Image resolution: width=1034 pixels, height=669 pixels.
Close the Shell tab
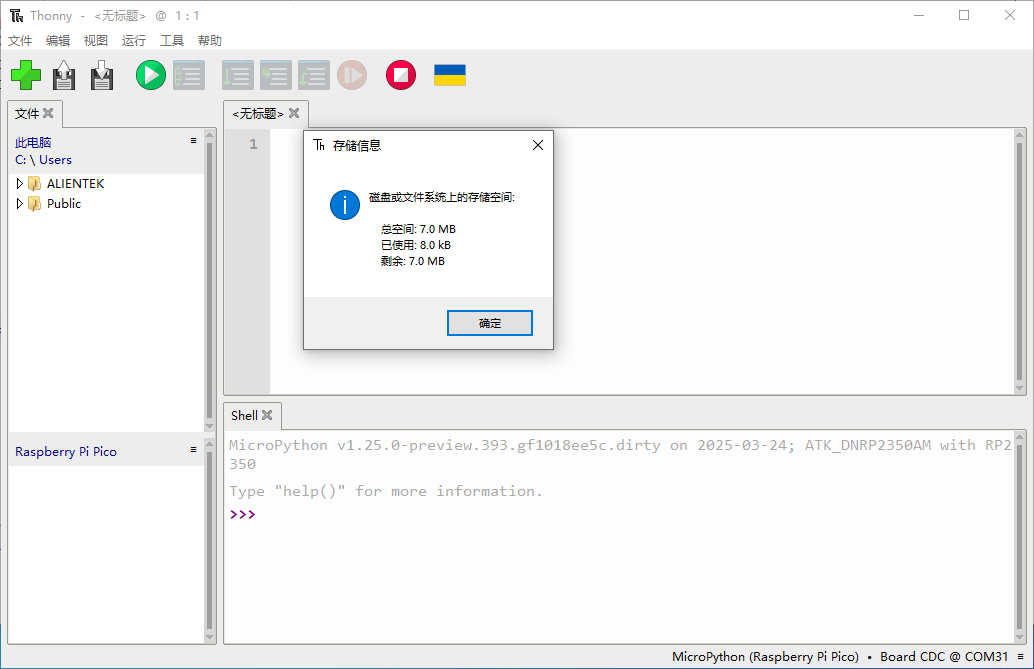pyautogui.click(x=267, y=415)
